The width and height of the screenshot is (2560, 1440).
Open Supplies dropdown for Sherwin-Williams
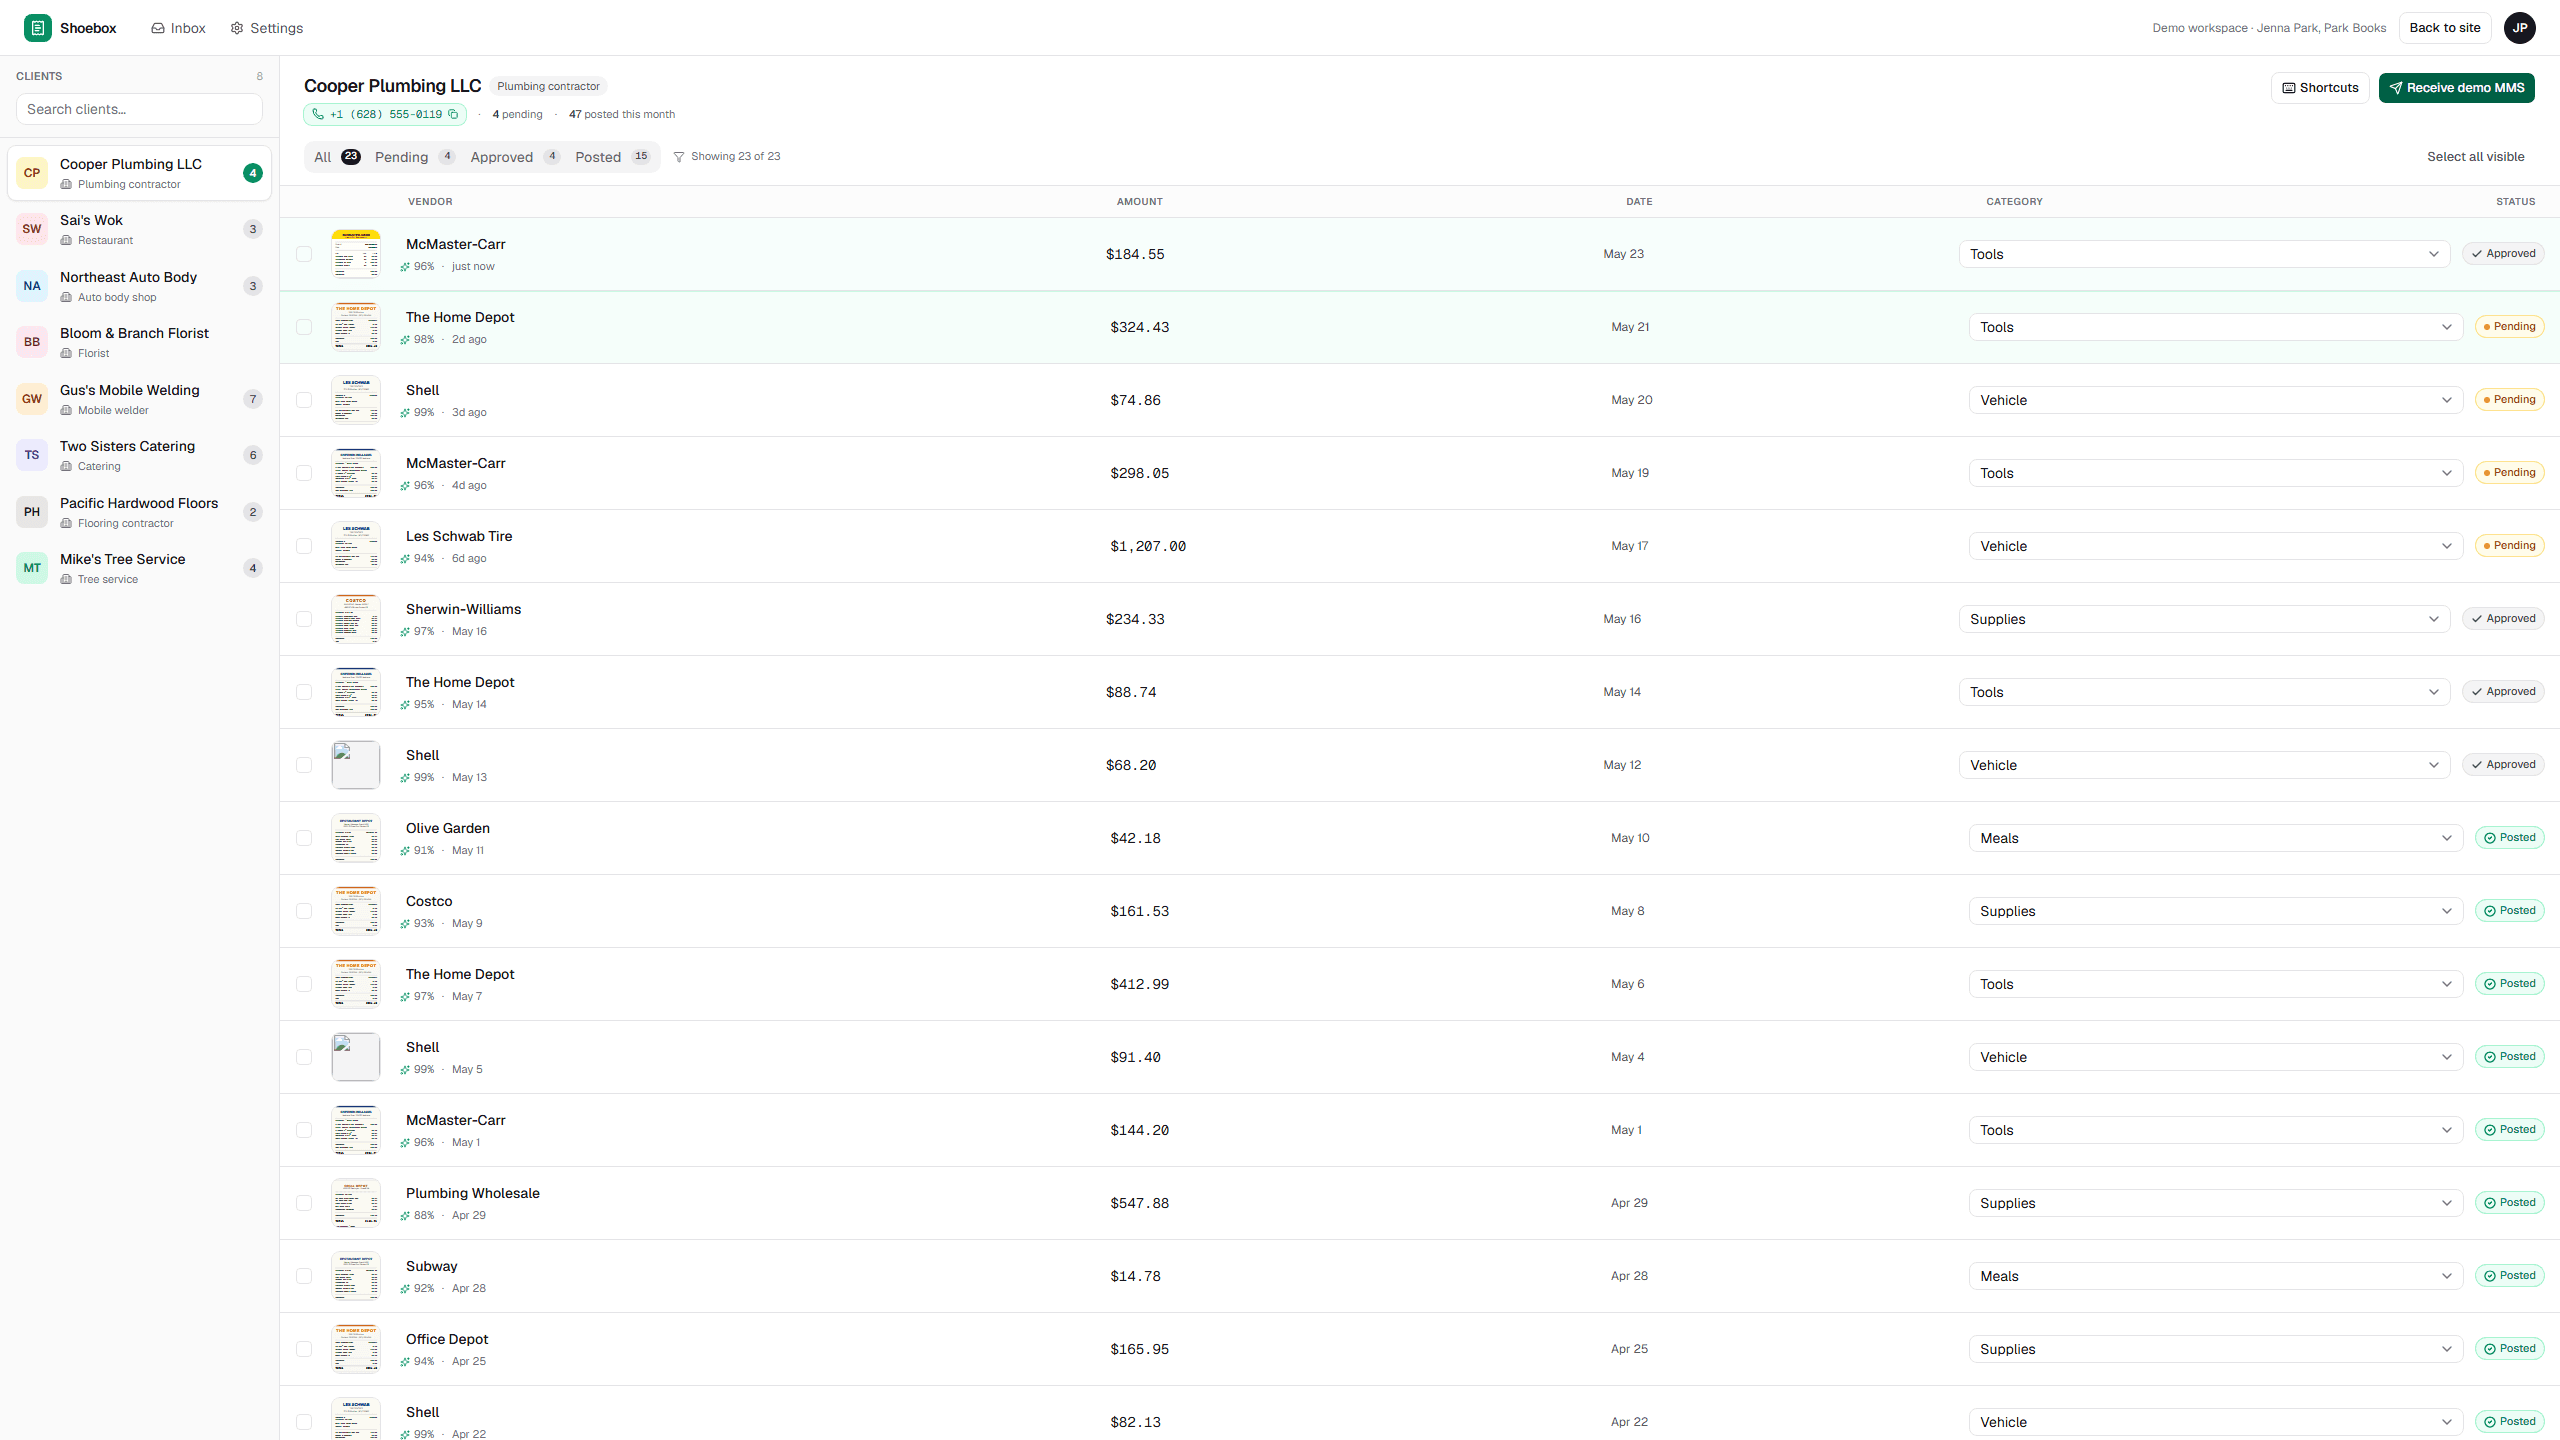click(x=2204, y=619)
